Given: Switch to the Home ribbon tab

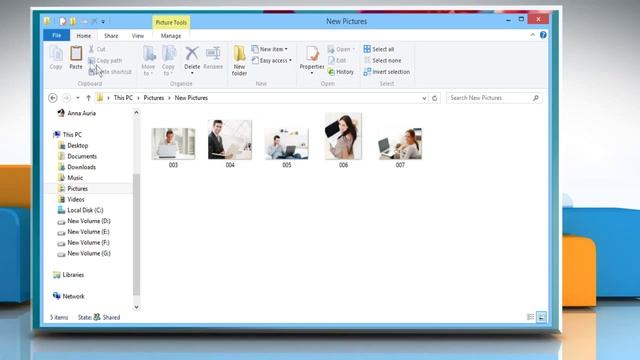Looking at the screenshot, I should pos(84,36).
